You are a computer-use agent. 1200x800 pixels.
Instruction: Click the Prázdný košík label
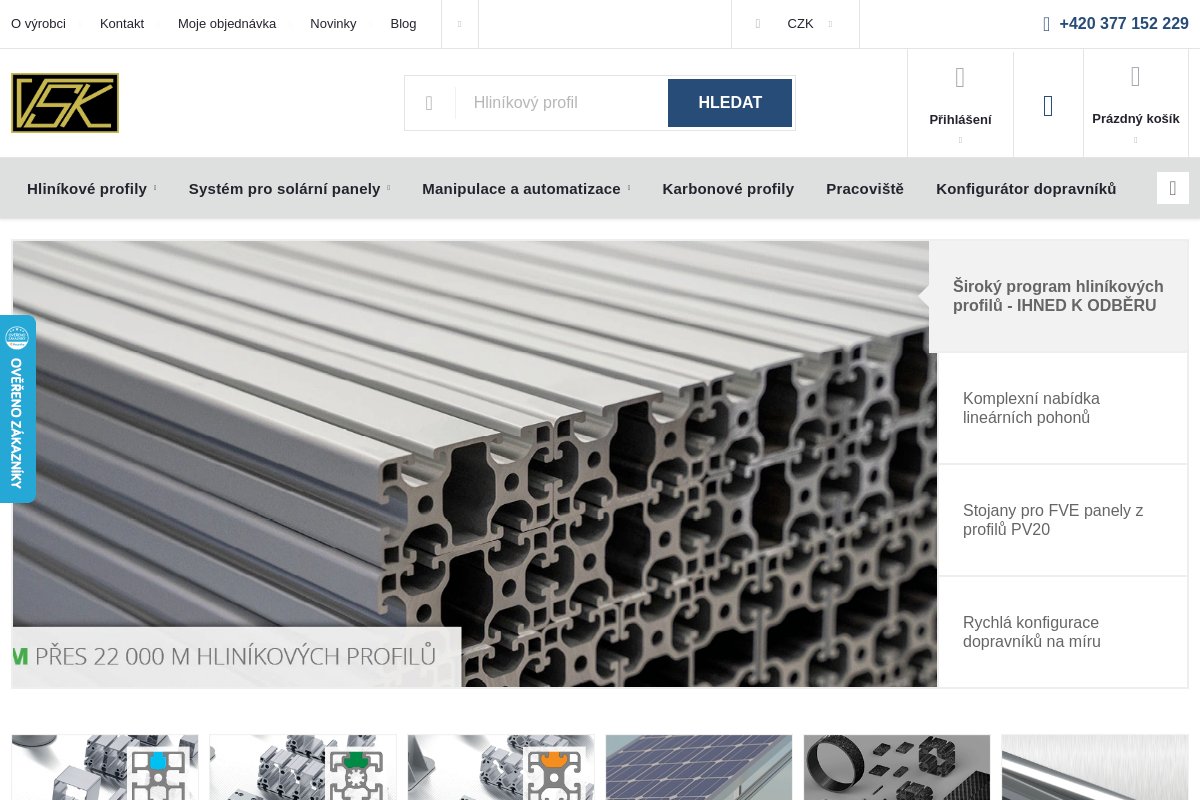[x=1136, y=119]
